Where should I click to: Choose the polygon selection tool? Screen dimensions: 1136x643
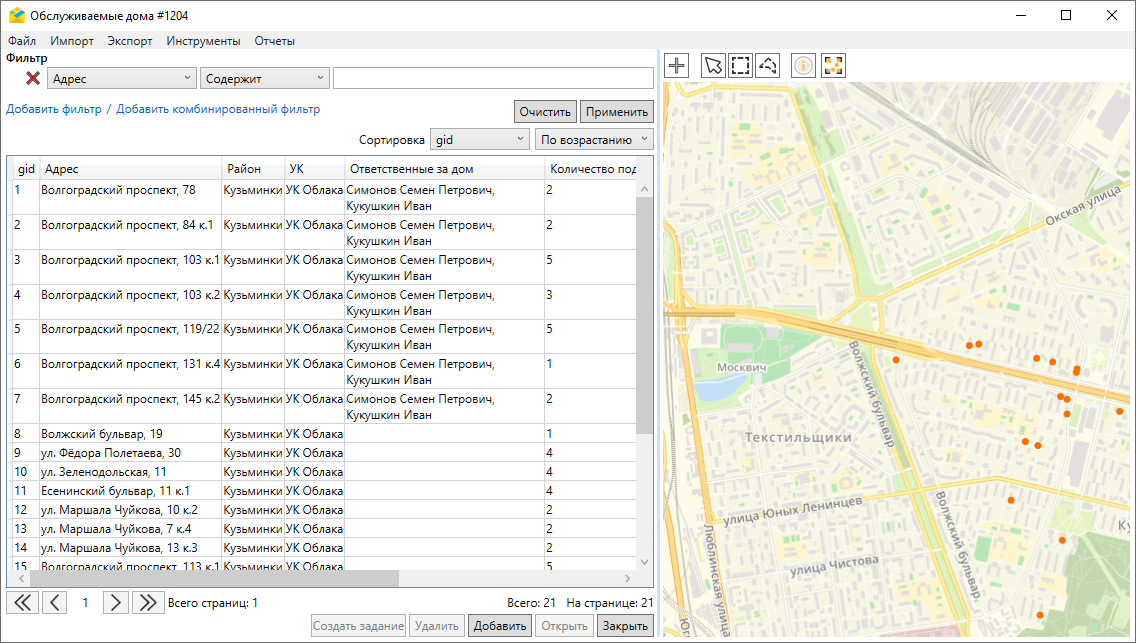click(767, 66)
